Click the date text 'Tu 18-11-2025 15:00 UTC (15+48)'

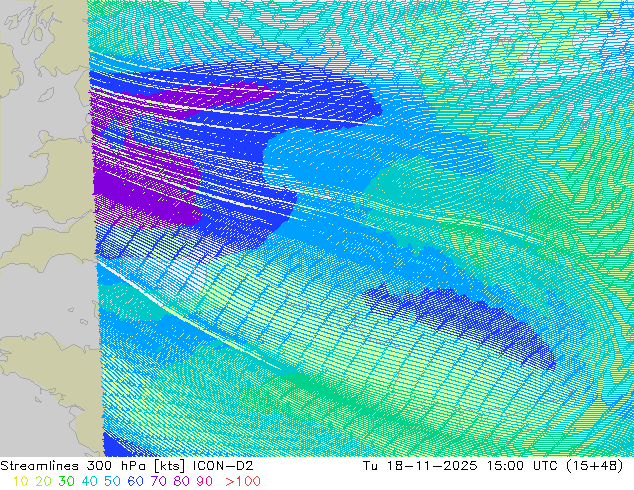pyautogui.click(x=493, y=466)
